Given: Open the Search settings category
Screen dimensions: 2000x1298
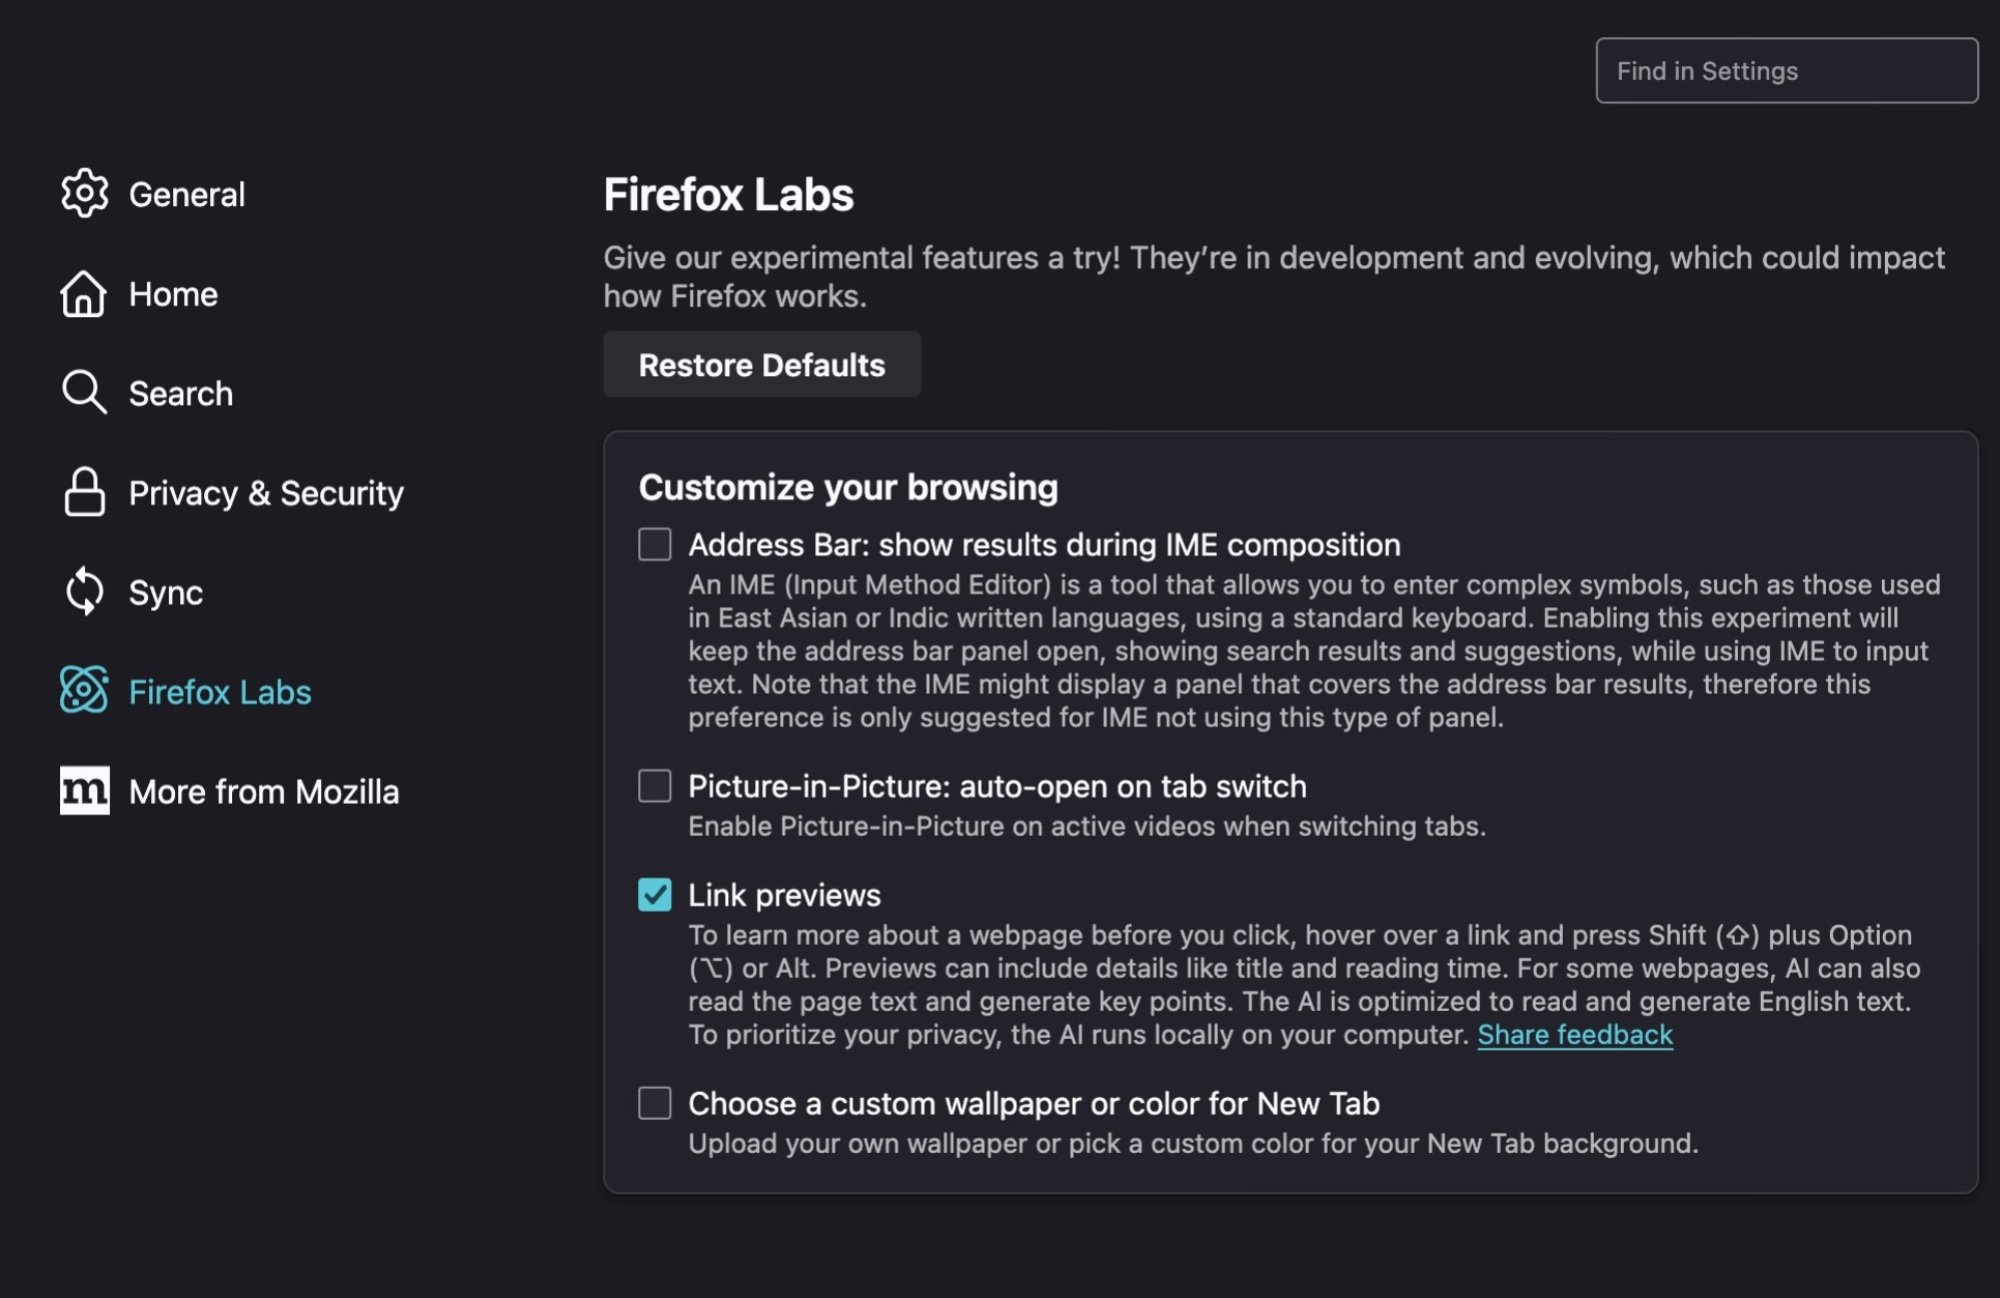Looking at the screenshot, I should [x=180, y=392].
